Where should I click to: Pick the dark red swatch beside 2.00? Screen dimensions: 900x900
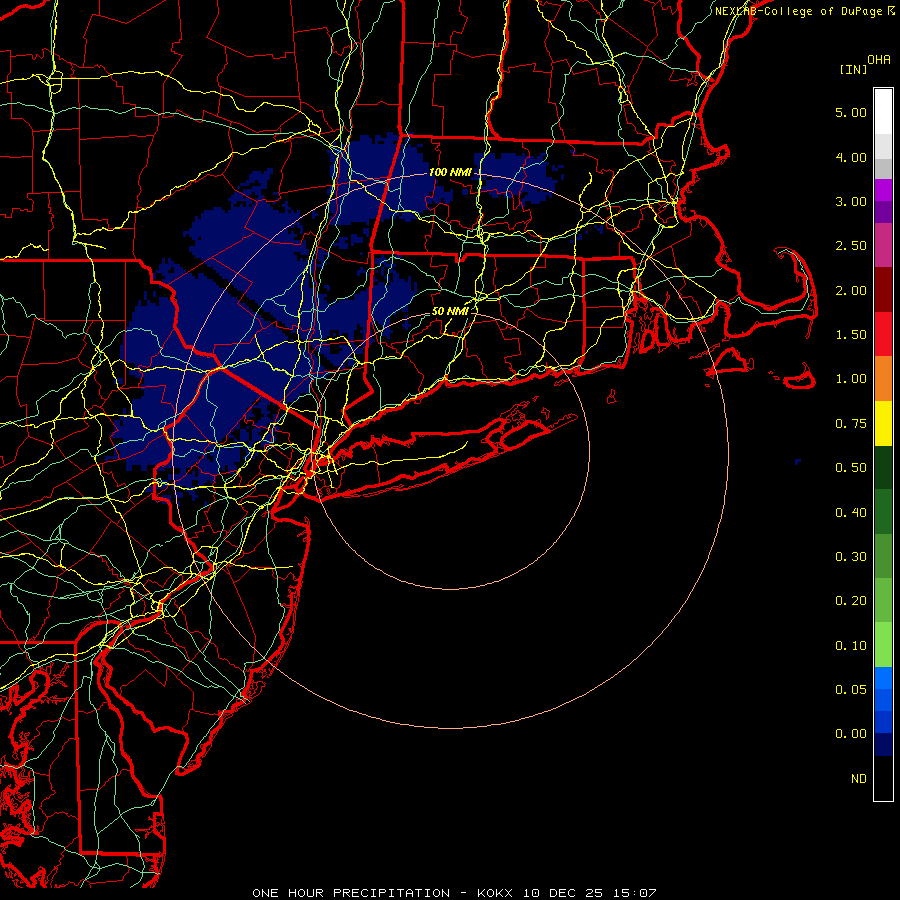click(x=883, y=290)
